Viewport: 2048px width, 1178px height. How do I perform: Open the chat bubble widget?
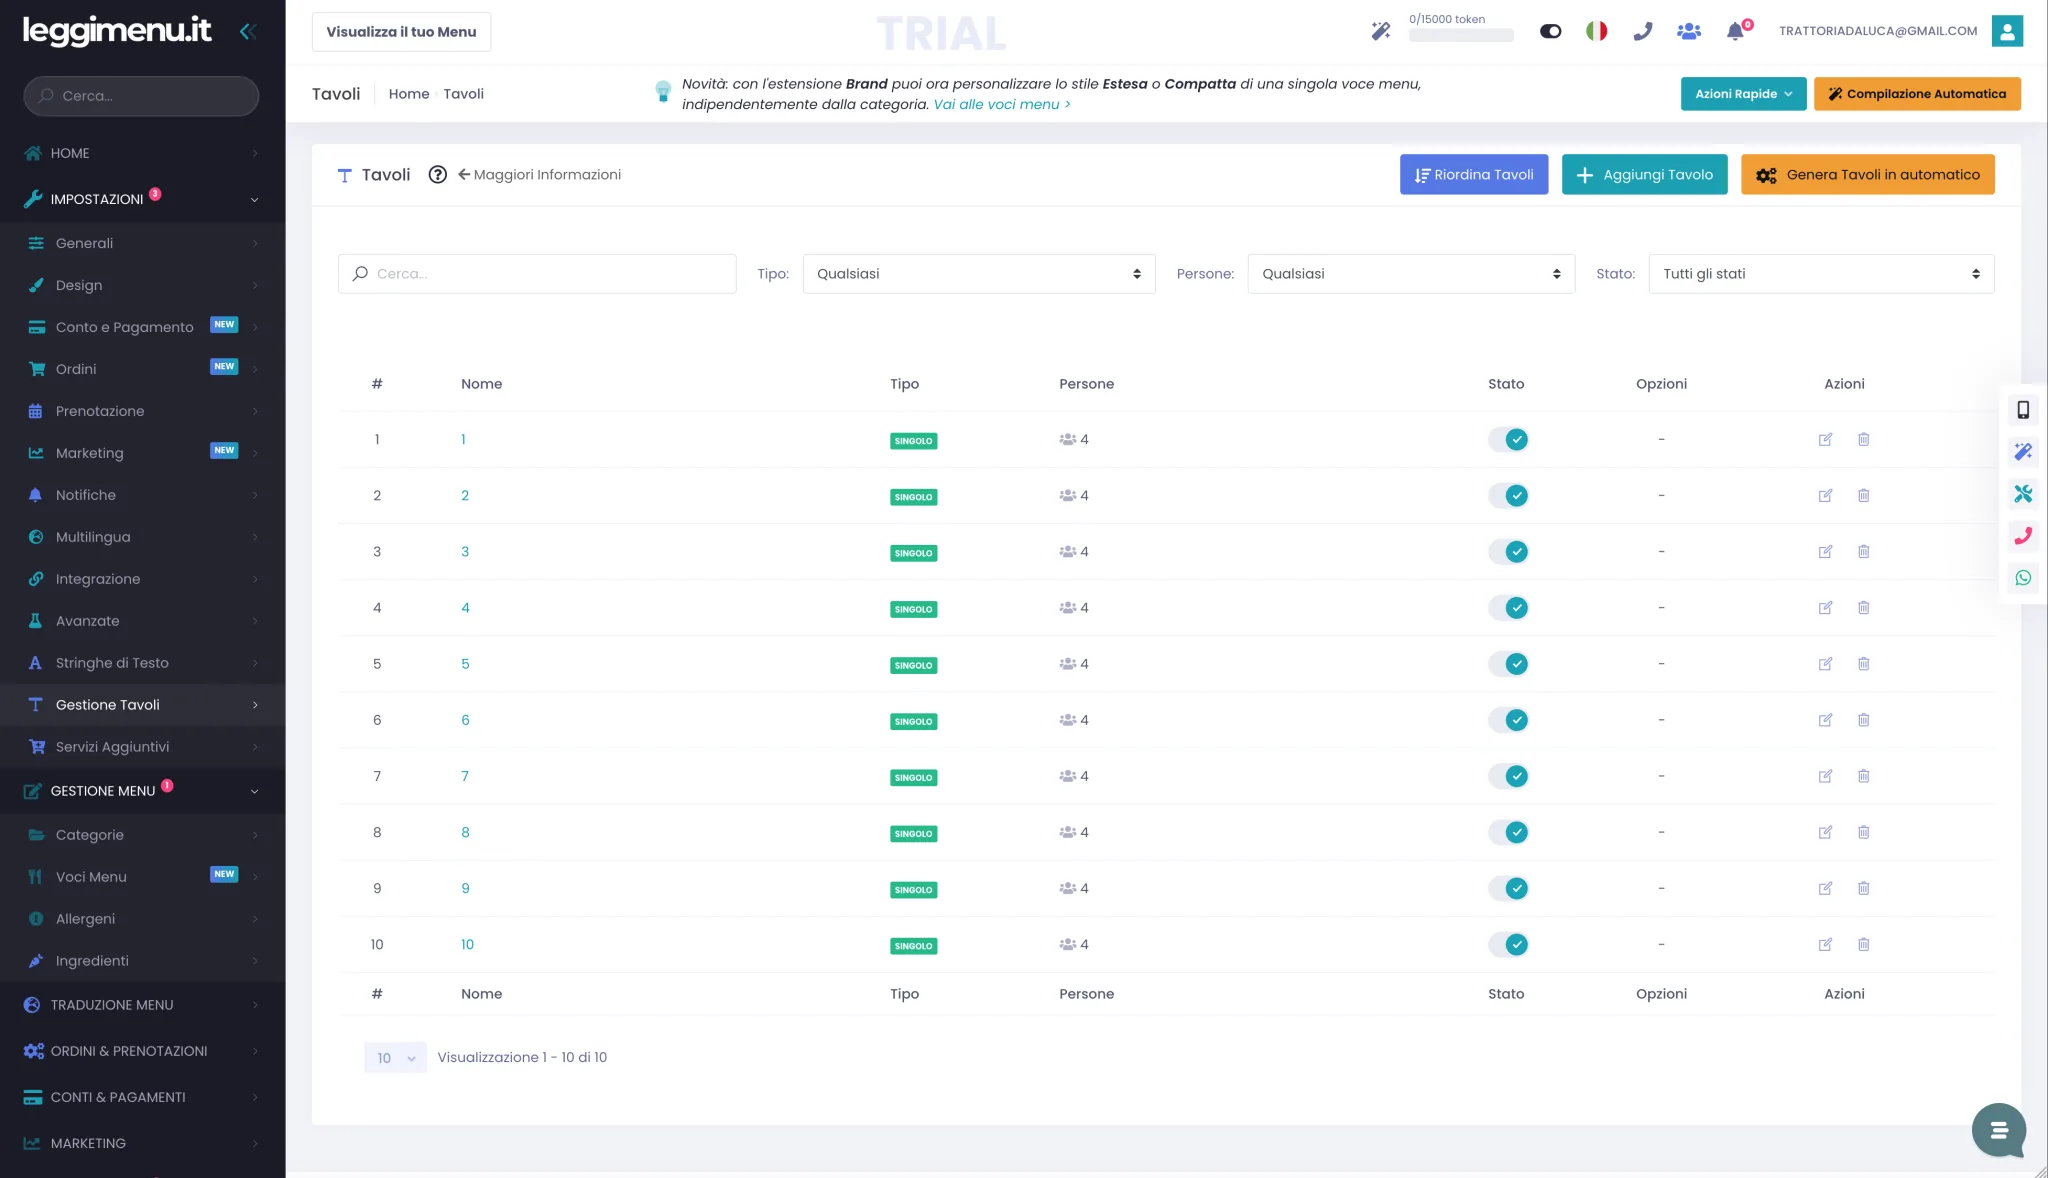(1998, 1130)
